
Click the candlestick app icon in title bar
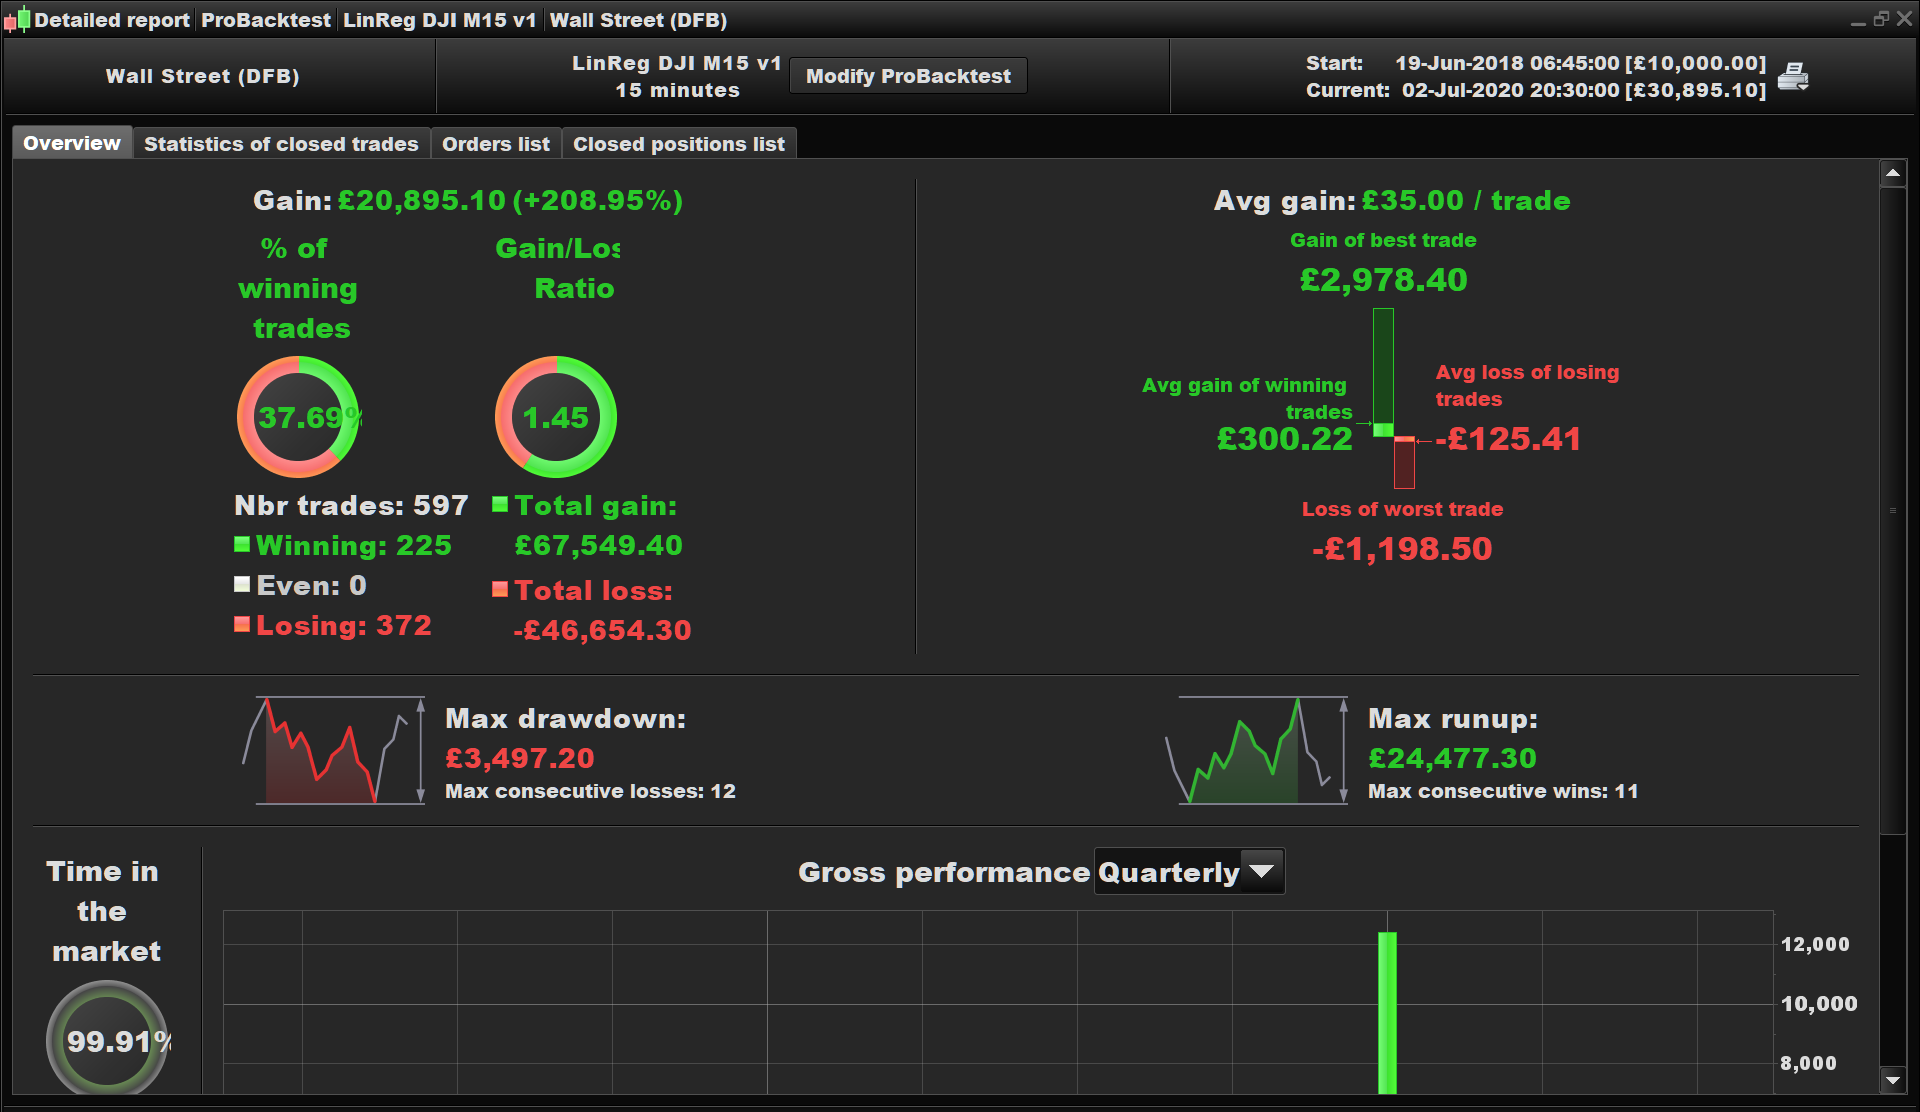coord(16,20)
